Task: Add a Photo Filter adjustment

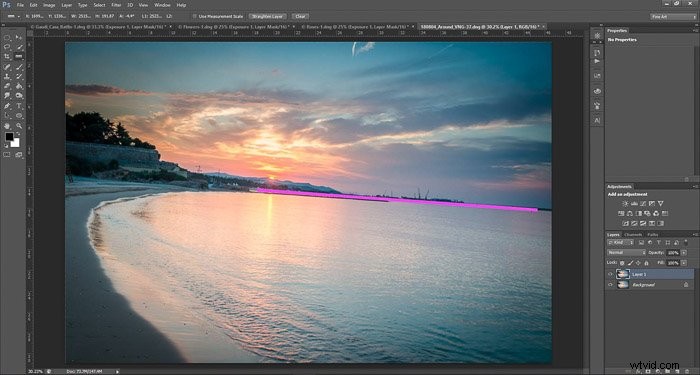Action: pyautogui.click(x=647, y=213)
